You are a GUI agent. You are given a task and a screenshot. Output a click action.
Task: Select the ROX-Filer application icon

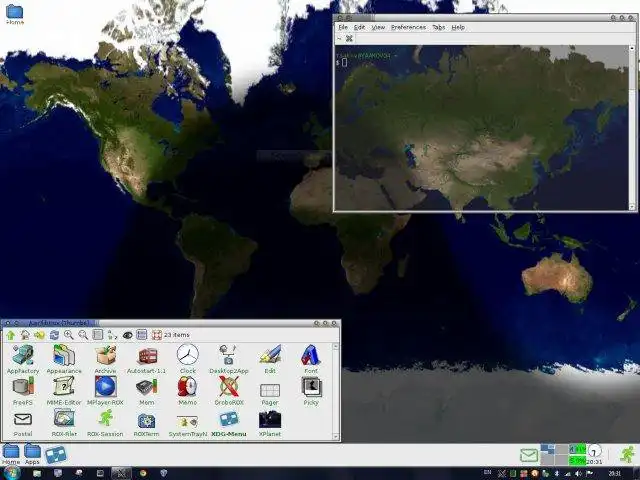click(64, 423)
